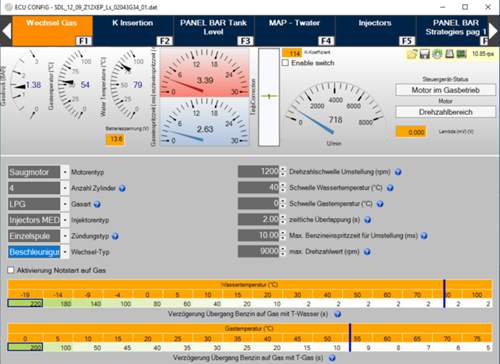Click the drive icon in top toolbar
This screenshot has height=364, width=500.
click(449, 54)
